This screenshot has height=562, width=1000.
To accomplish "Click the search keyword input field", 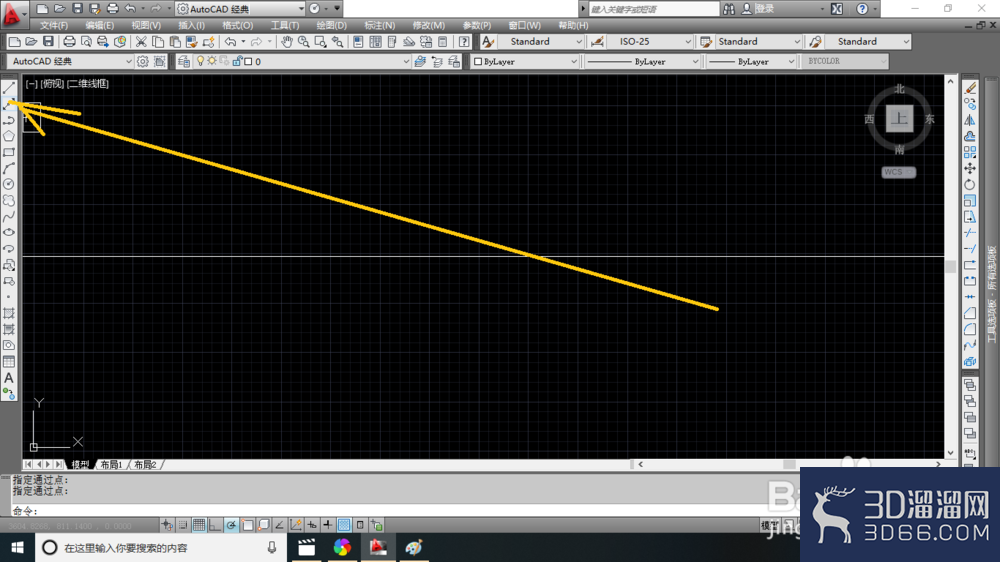I will (x=653, y=9).
